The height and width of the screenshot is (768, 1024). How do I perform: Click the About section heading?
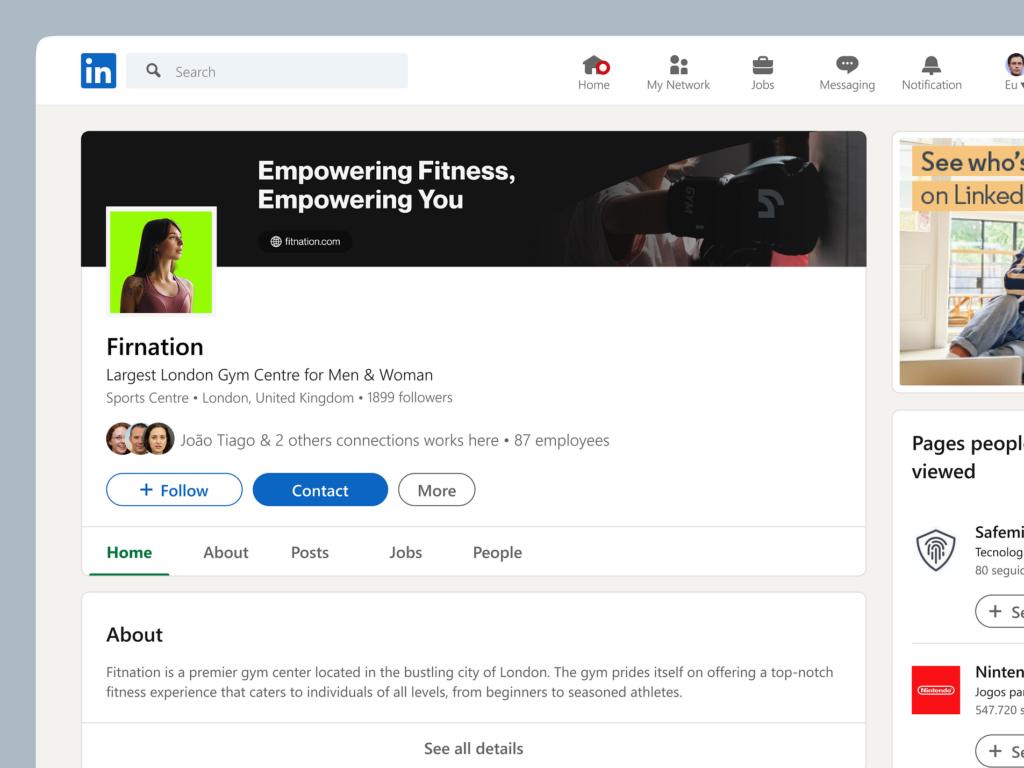[x=135, y=635]
